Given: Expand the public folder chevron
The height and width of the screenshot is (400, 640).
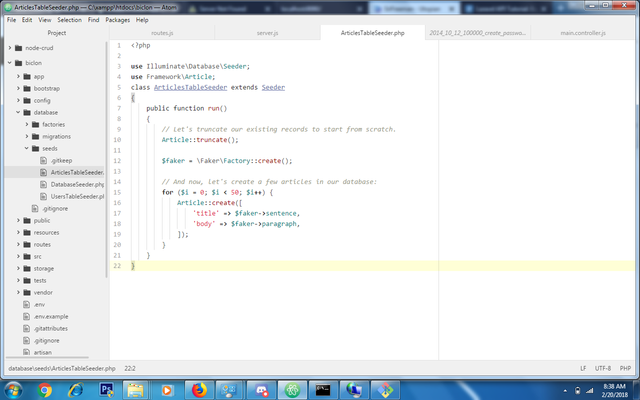Looking at the screenshot, I should coord(18,220).
